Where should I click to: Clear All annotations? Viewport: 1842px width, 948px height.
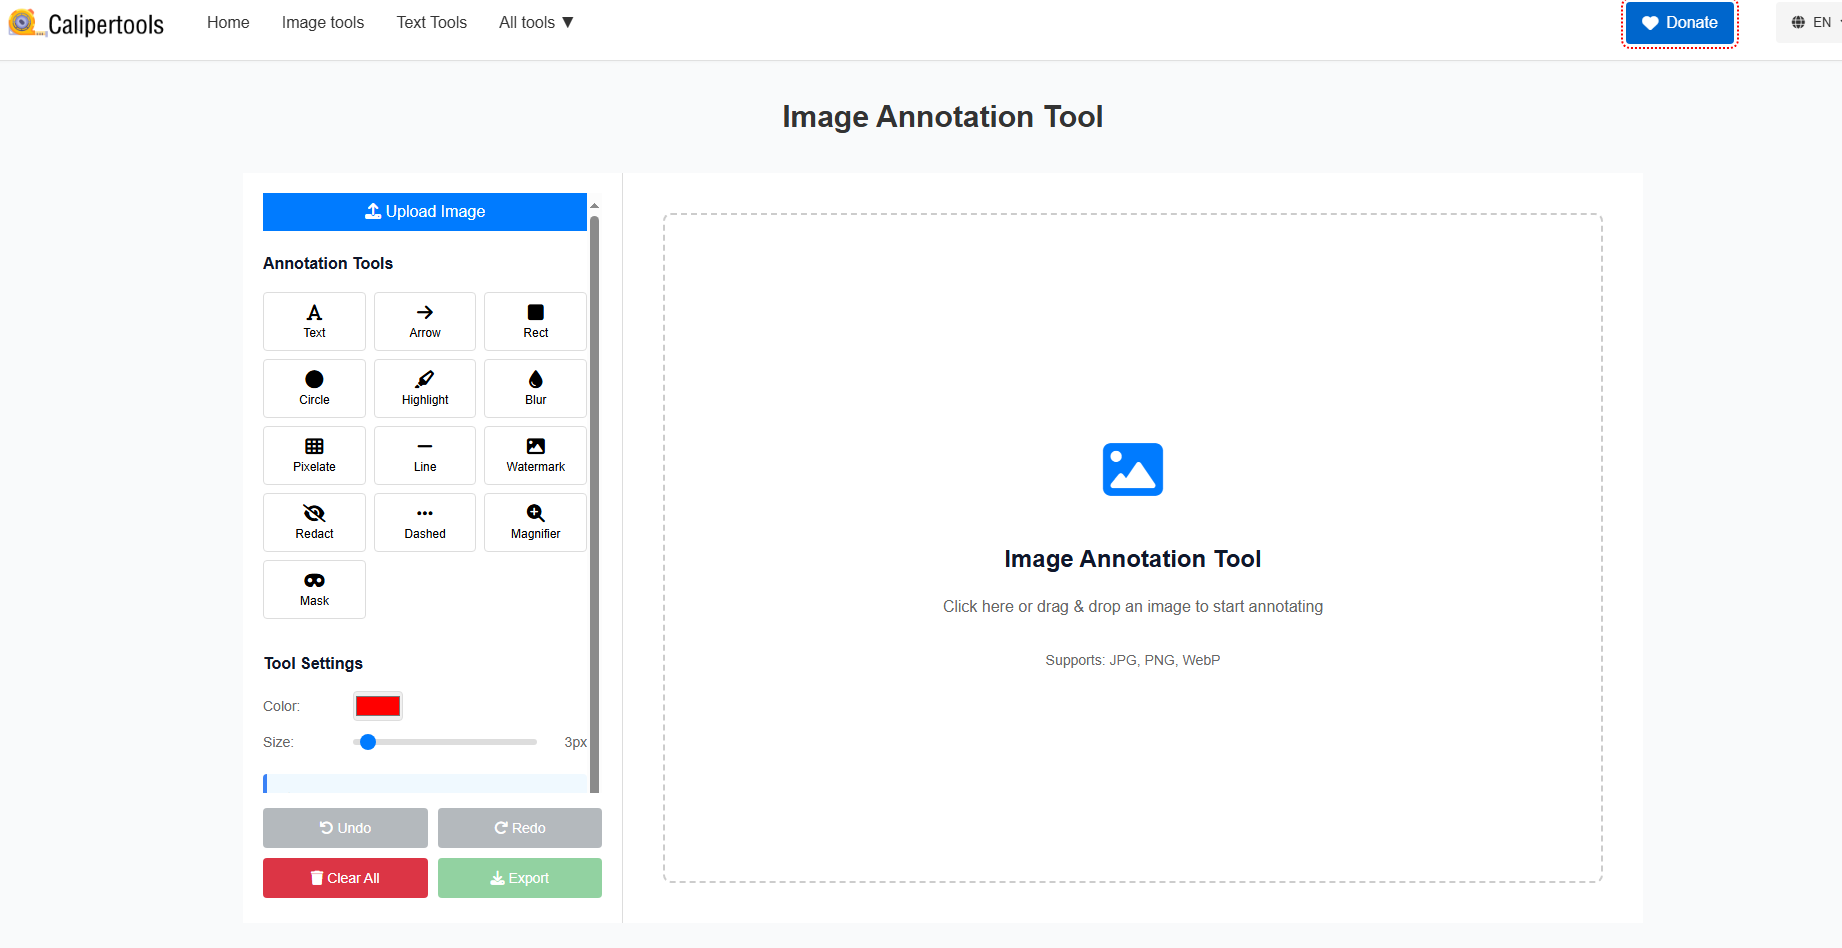pyautogui.click(x=345, y=877)
